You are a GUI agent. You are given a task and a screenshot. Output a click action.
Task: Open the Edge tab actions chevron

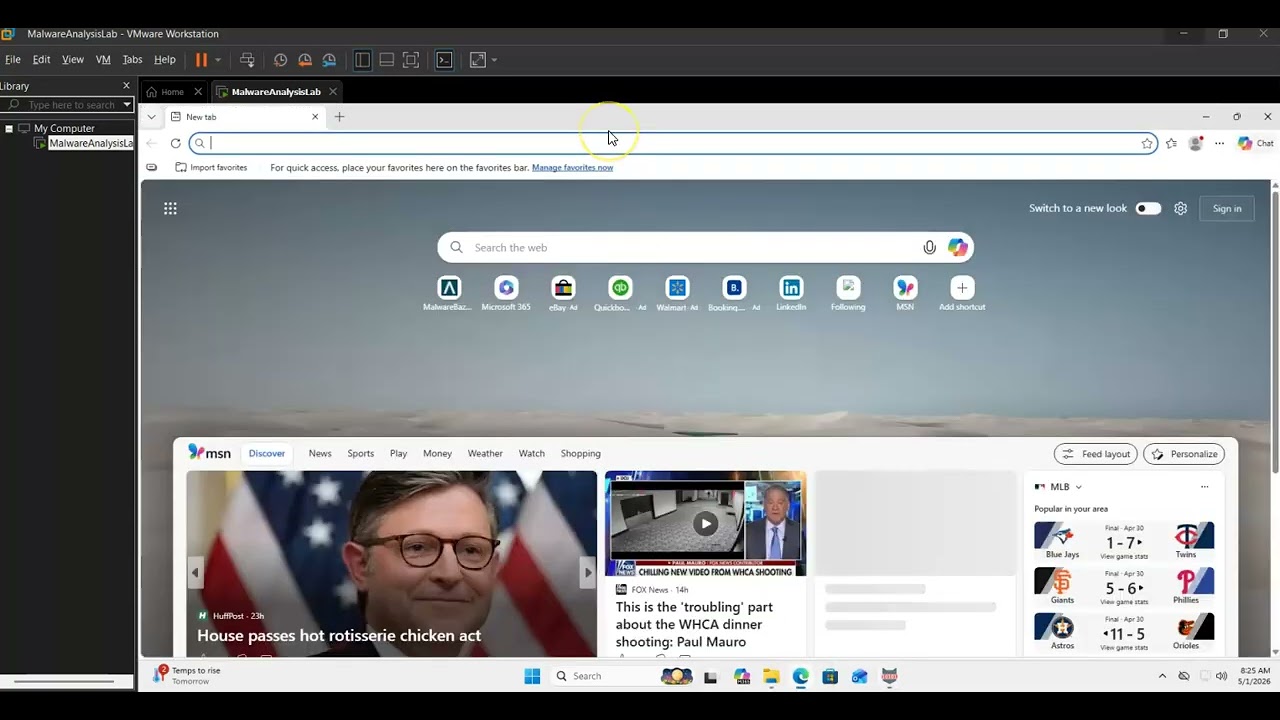151,117
